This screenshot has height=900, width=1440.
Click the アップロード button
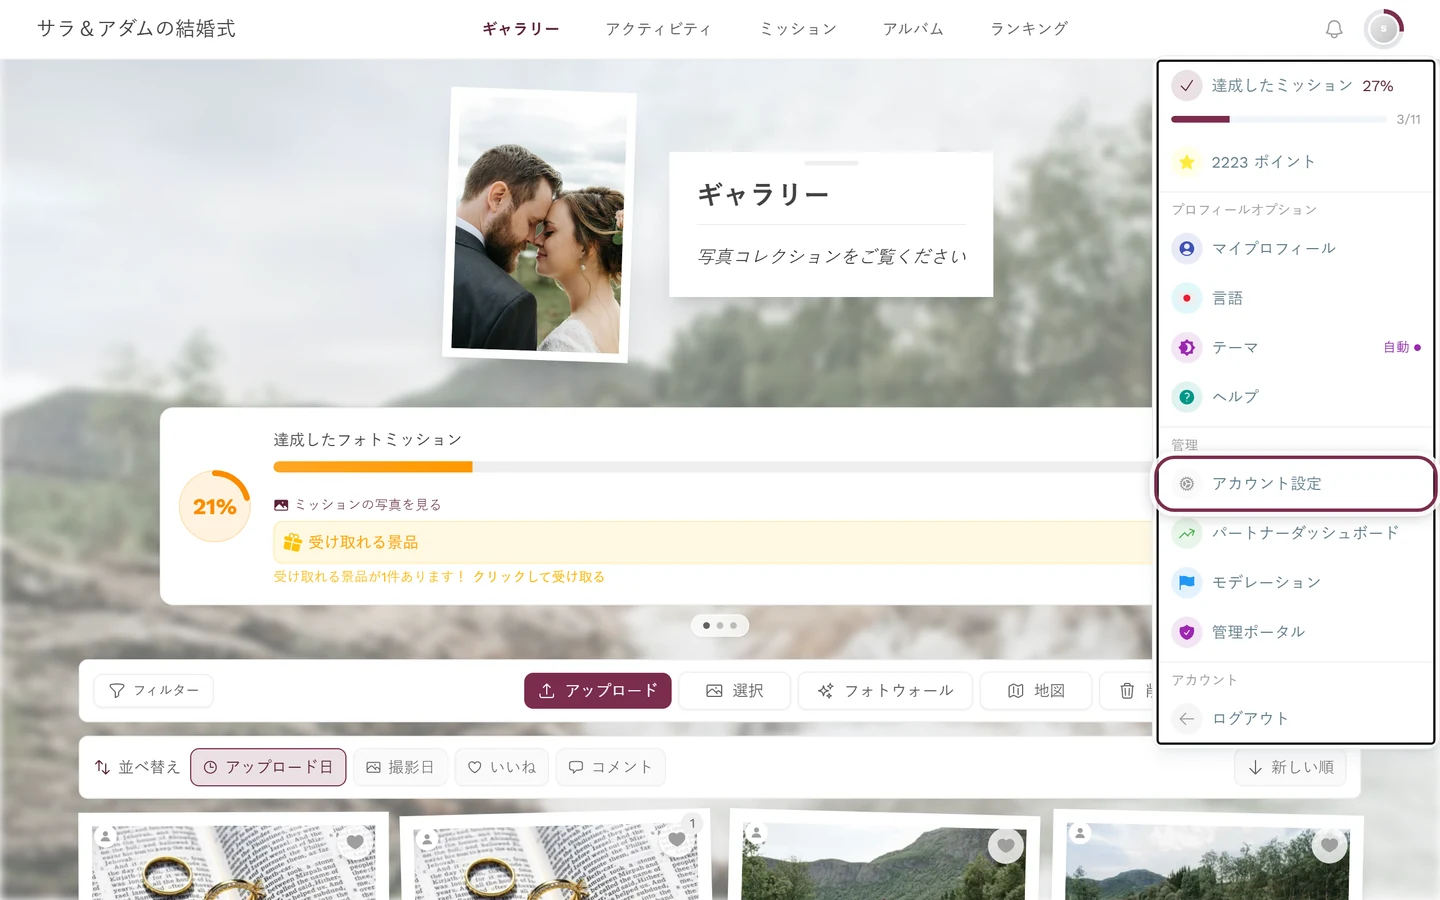click(598, 691)
